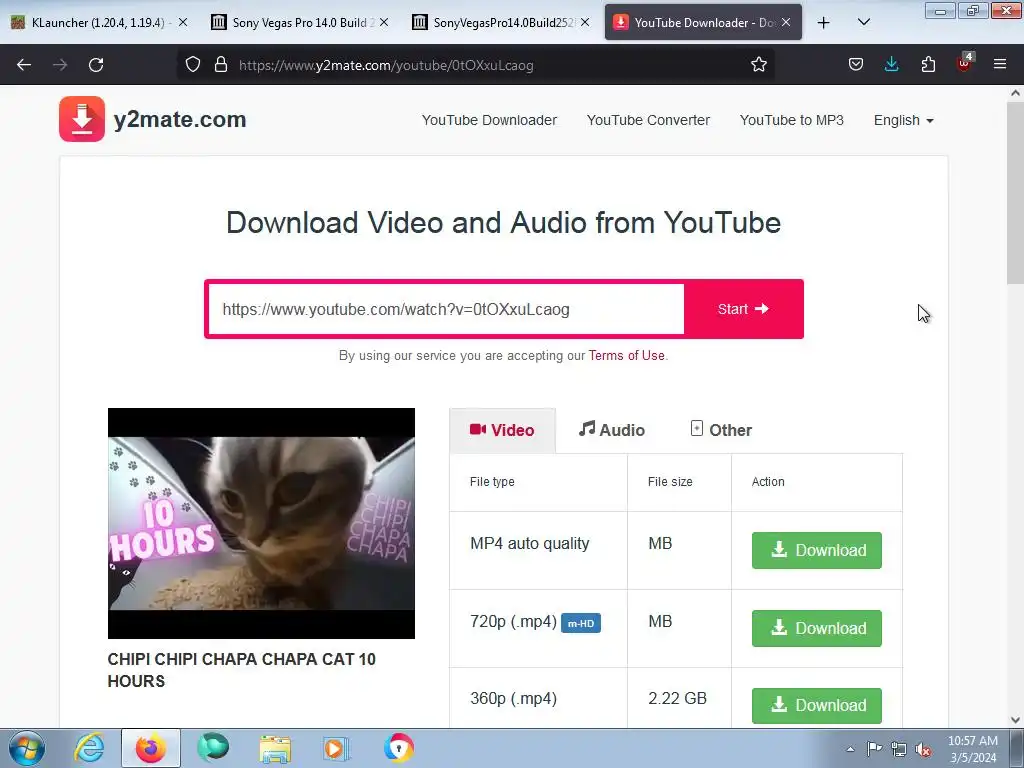Image resolution: width=1024 pixels, height=768 pixels.
Task: Open the extensions puzzle piece icon
Action: pyautogui.click(x=928, y=65)
